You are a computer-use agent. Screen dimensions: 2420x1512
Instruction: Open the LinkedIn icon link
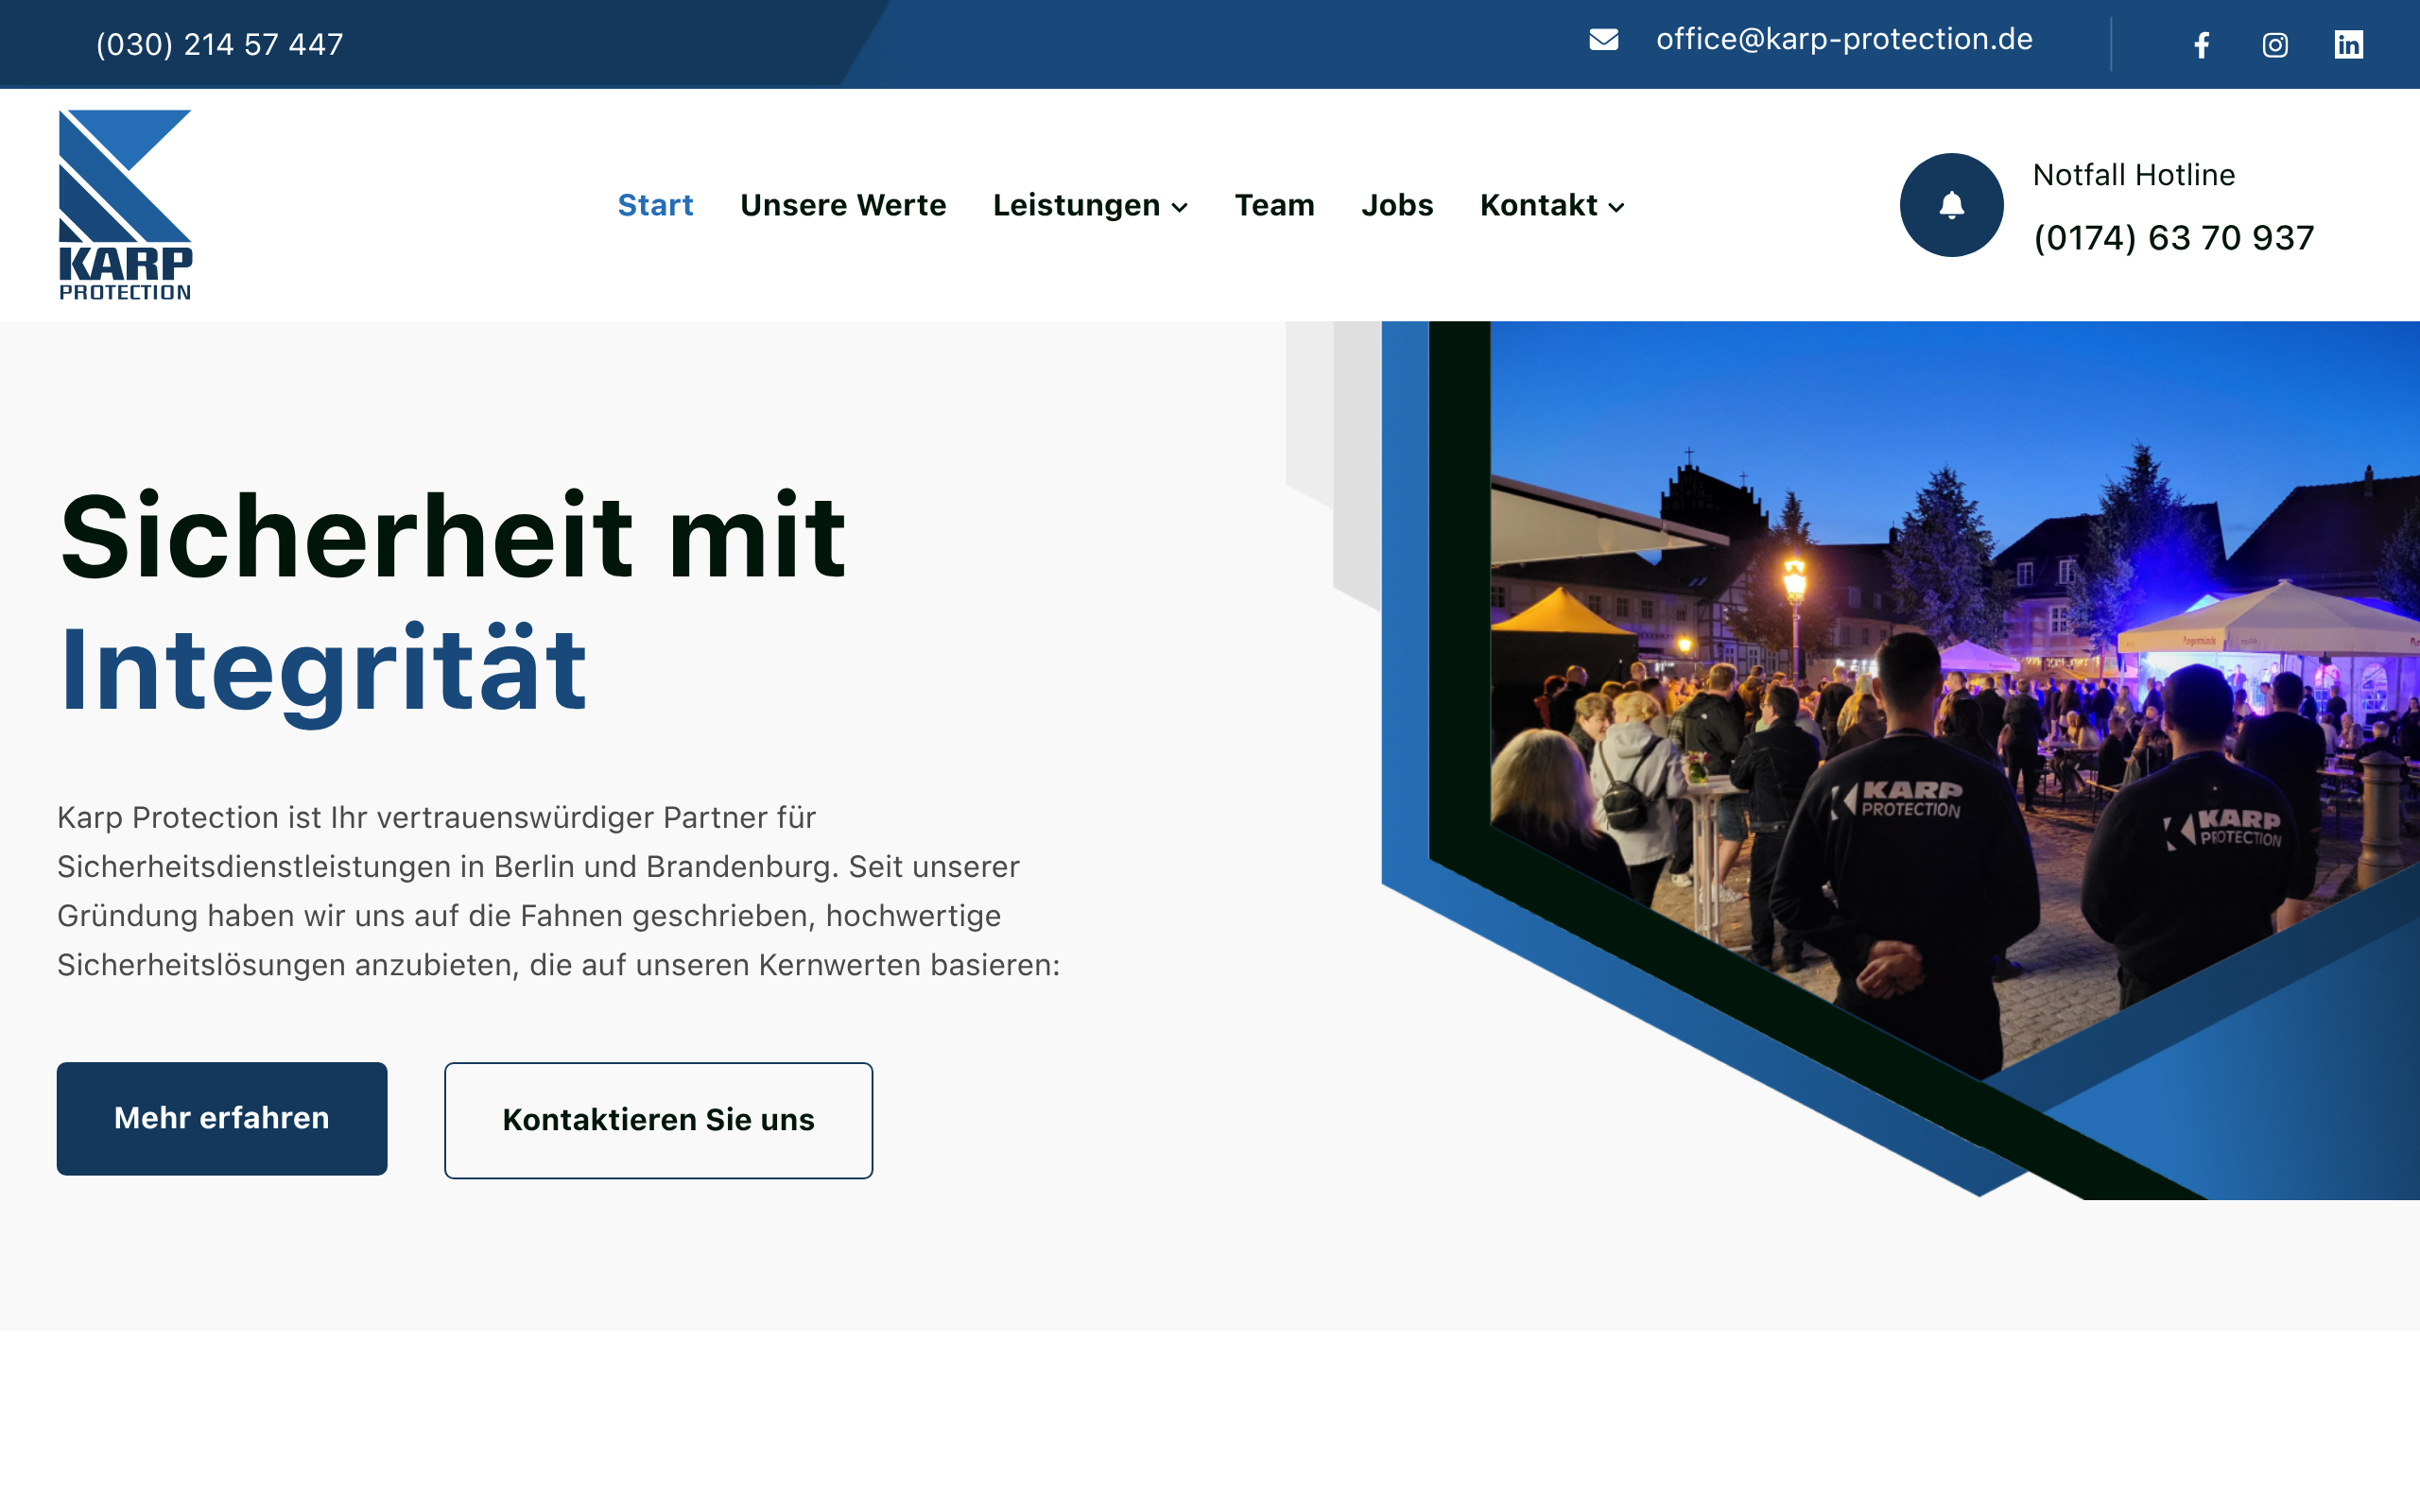pos(2348,45)
